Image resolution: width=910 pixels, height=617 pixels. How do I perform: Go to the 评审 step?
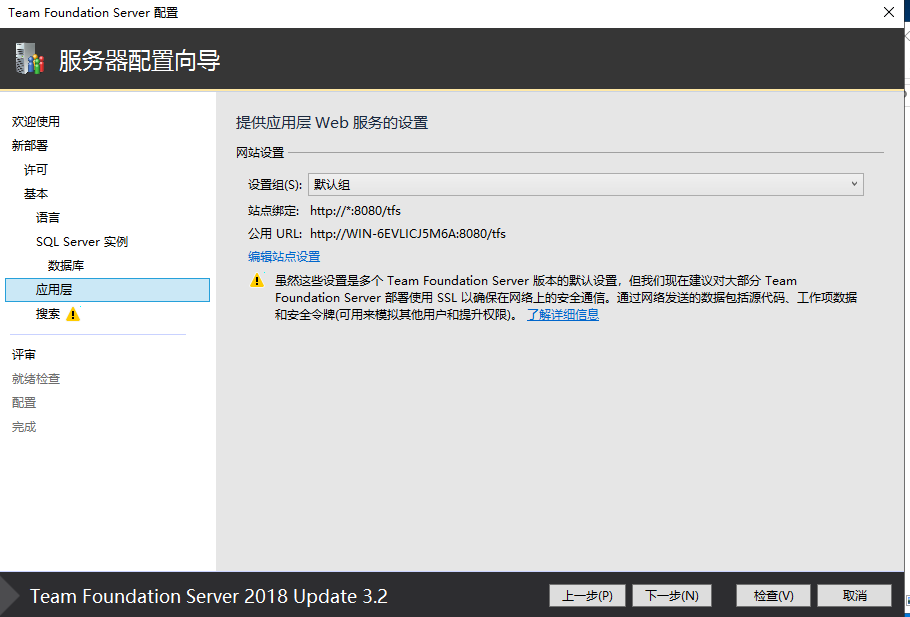pyautogui.click(x=24, y=355)
